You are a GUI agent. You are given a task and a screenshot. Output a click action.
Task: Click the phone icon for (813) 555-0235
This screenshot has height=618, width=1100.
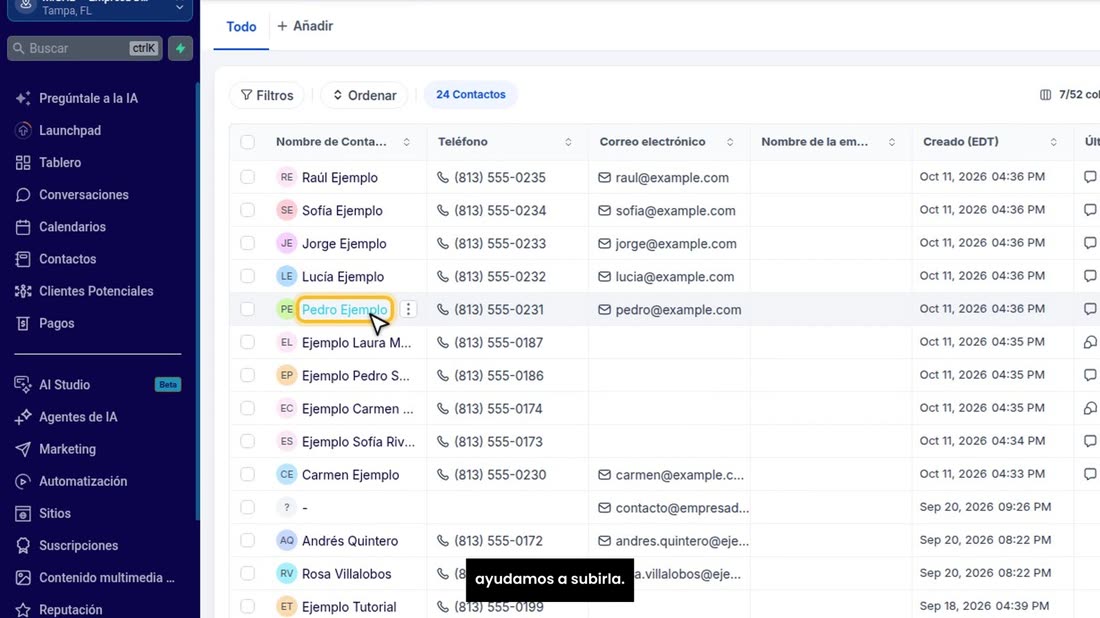click(443, 177)
